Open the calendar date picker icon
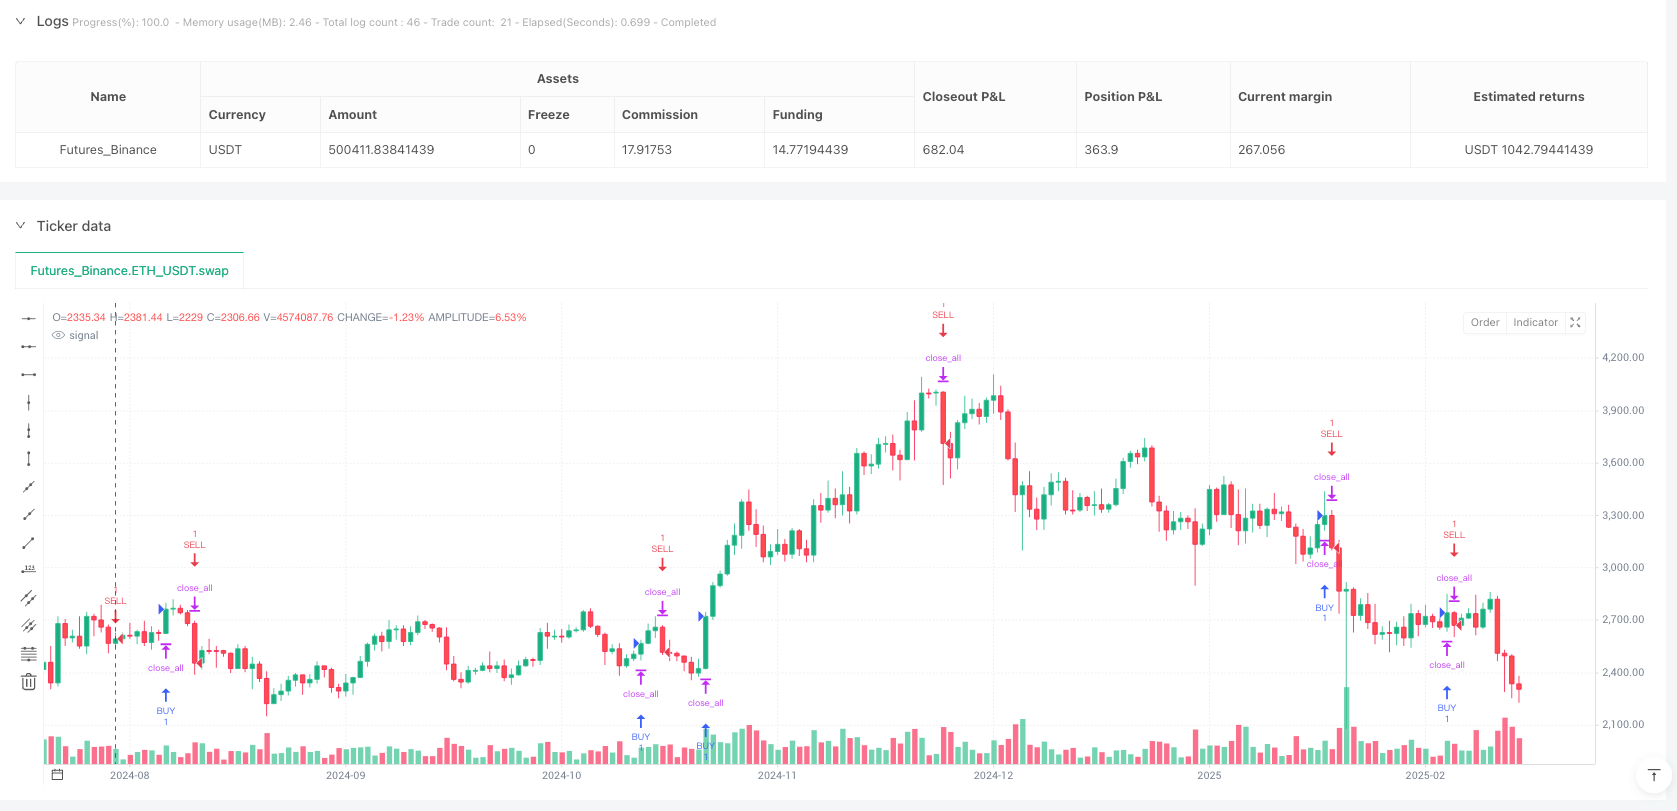Viewport: 1677px width, 811px height. (57, 774)
